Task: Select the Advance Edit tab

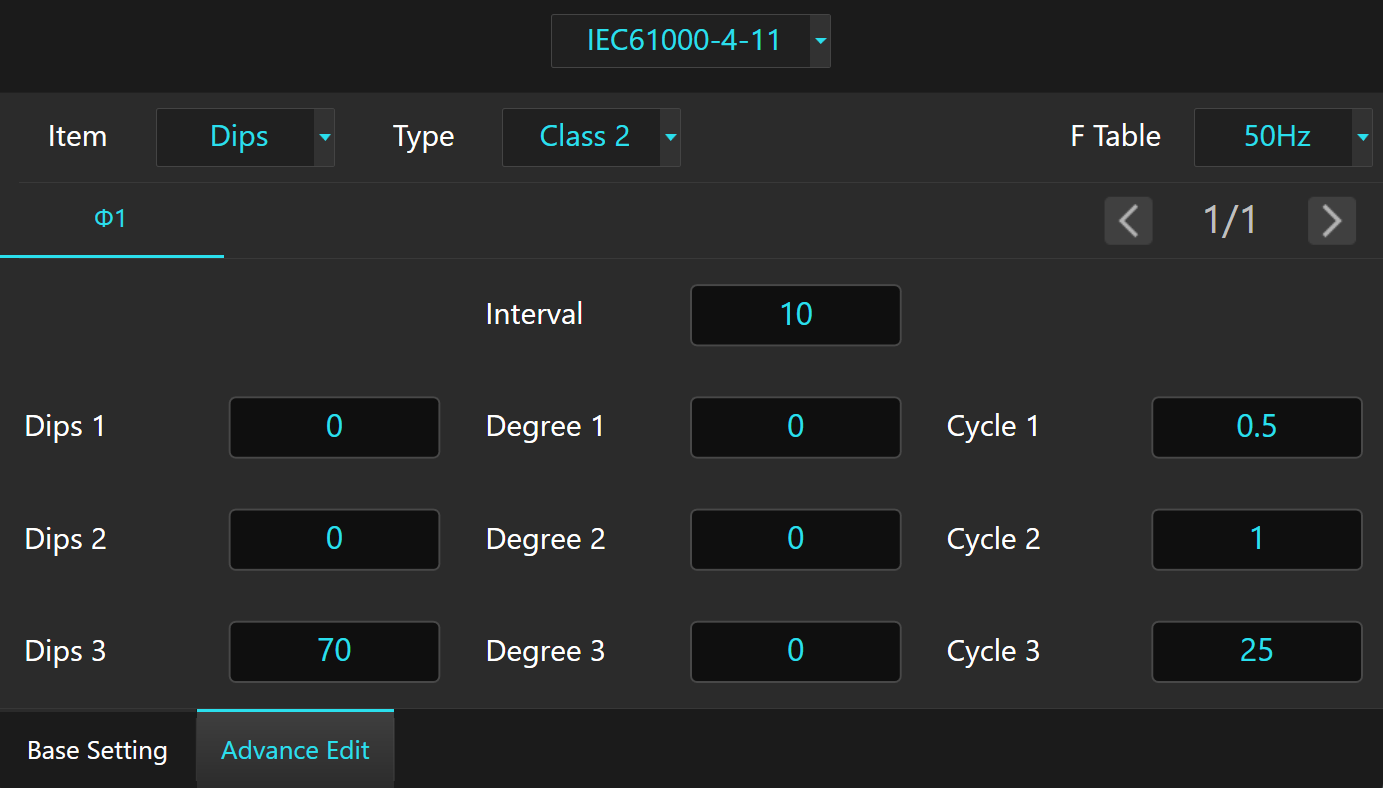Action: tap(295, 750)
